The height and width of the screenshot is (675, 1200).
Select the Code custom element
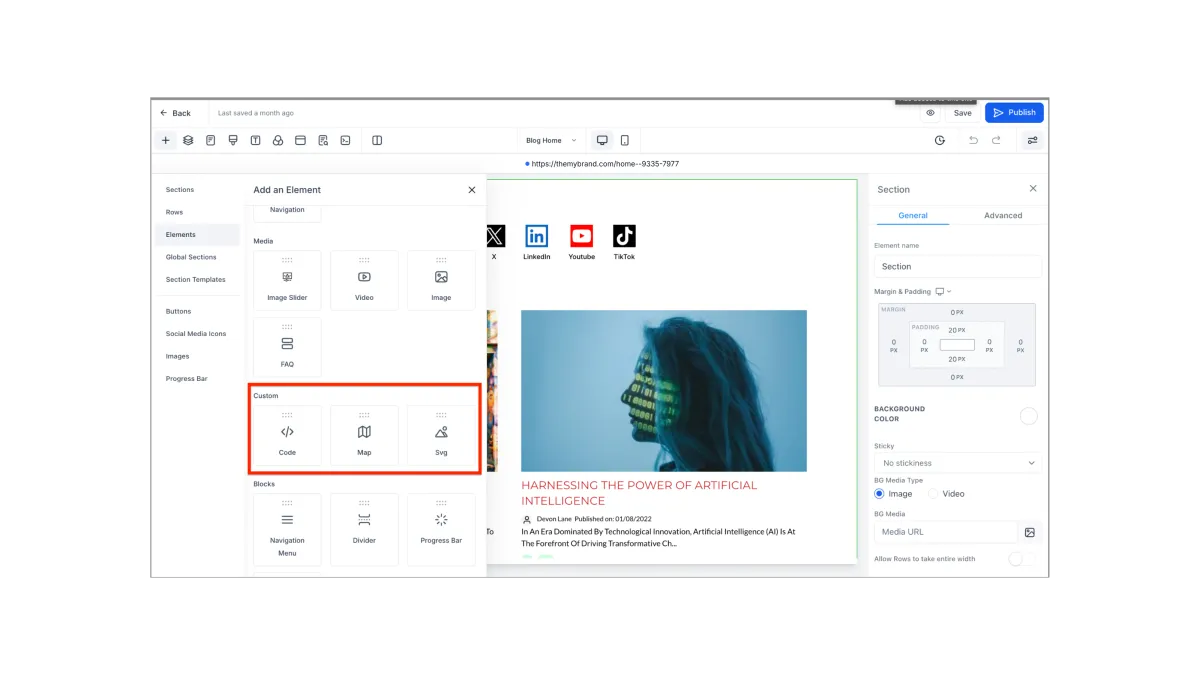(x=287, y=437)
